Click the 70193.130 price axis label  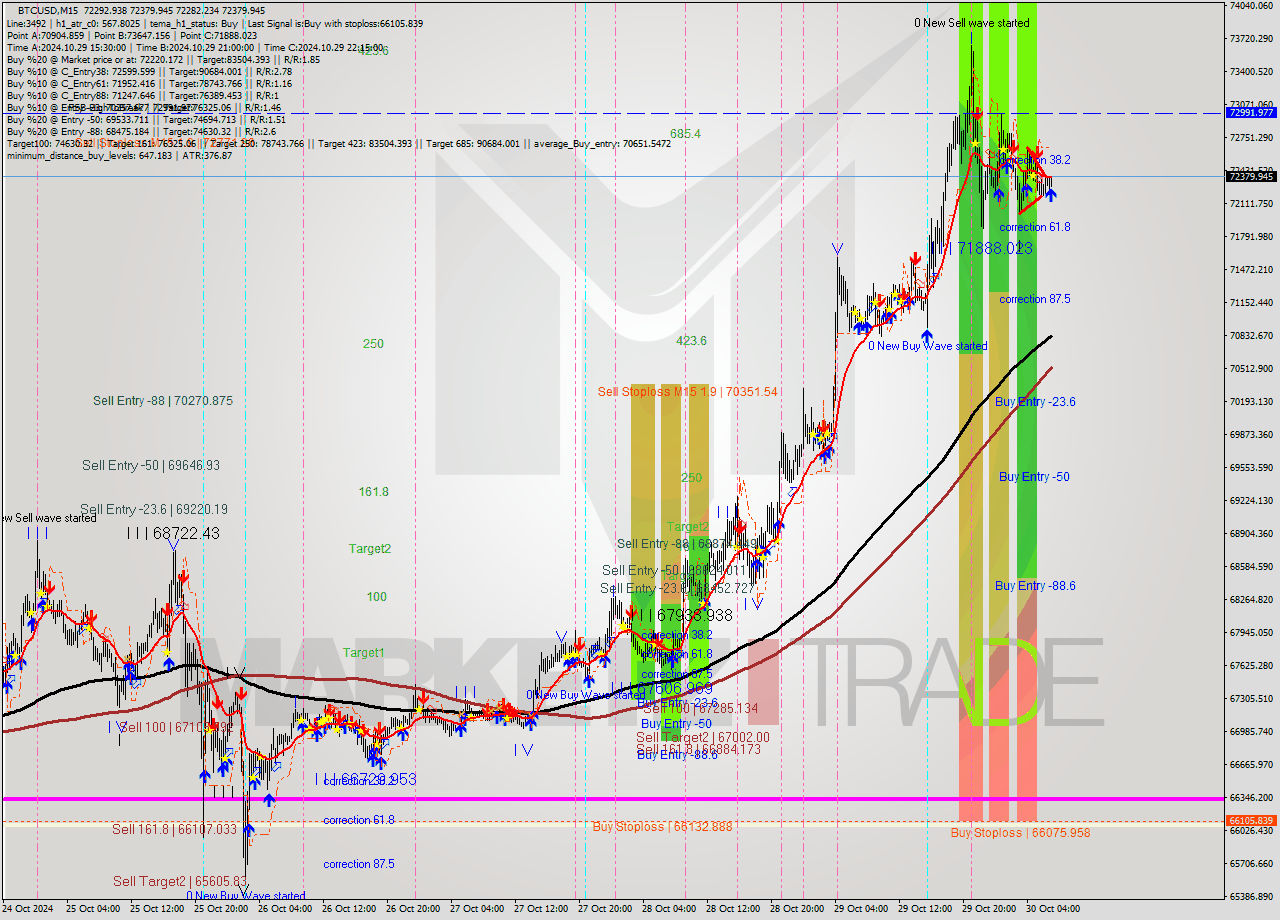pos(1251,402)
